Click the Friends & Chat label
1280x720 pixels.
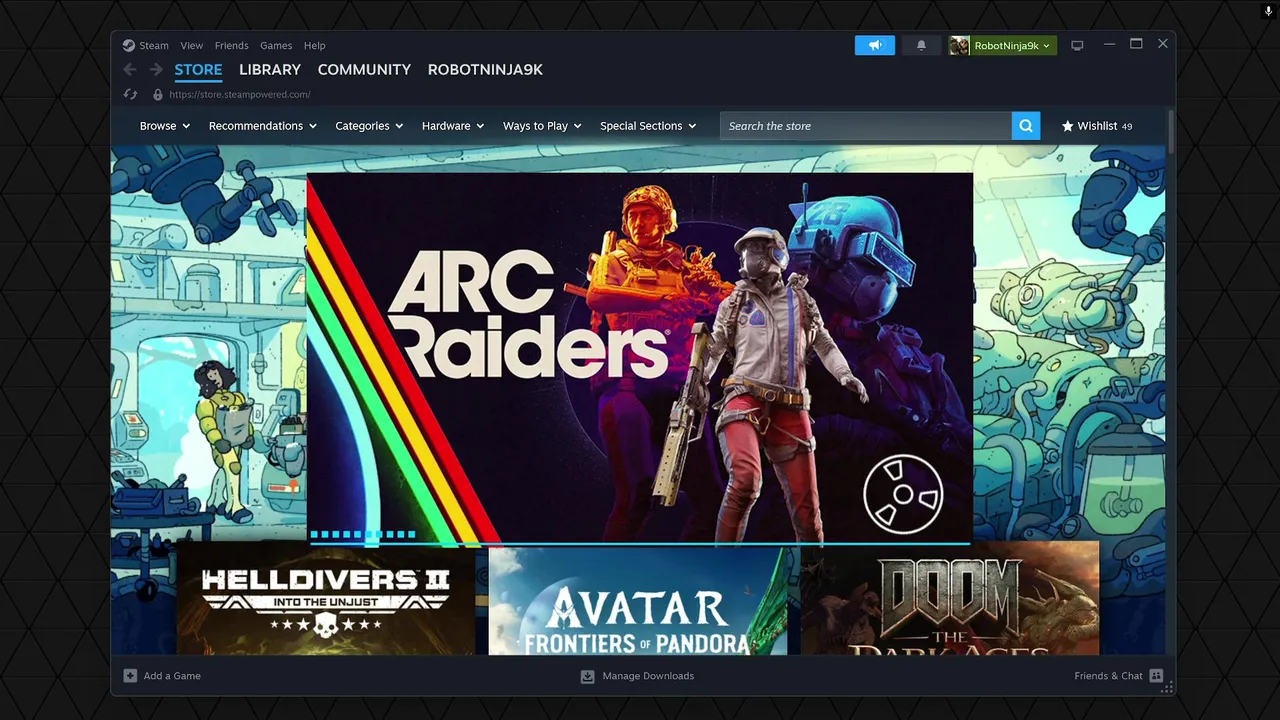click(x=1108, y=676)
